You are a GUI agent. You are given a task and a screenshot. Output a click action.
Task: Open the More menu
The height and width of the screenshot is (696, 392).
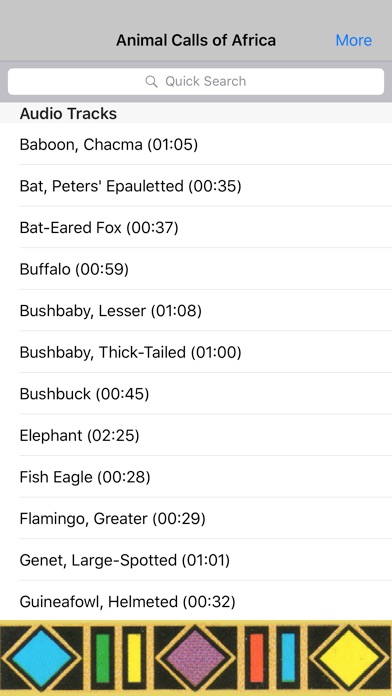click(x=354, y=40)
